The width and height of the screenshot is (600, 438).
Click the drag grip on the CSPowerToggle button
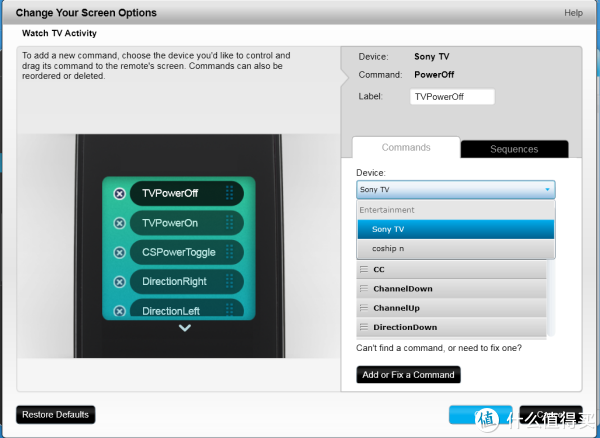(229, 252)
